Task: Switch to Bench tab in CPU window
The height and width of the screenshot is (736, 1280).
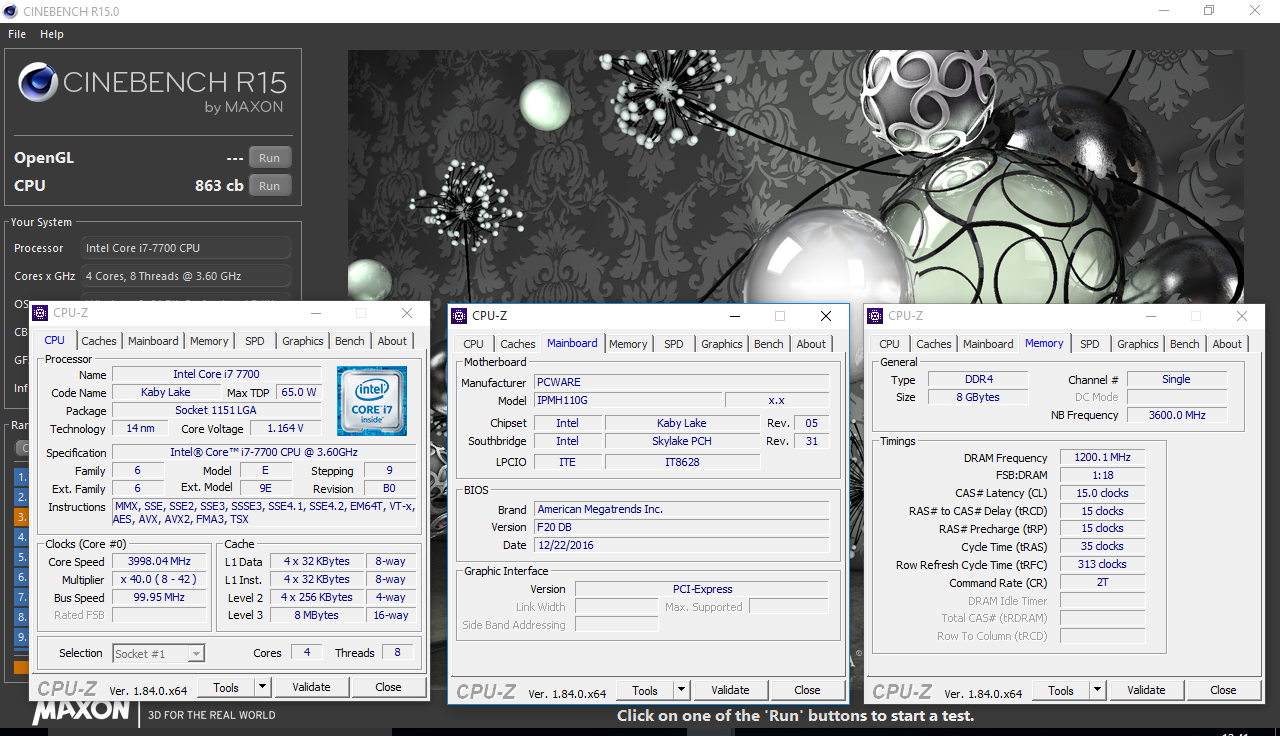Action: point(350,341)
